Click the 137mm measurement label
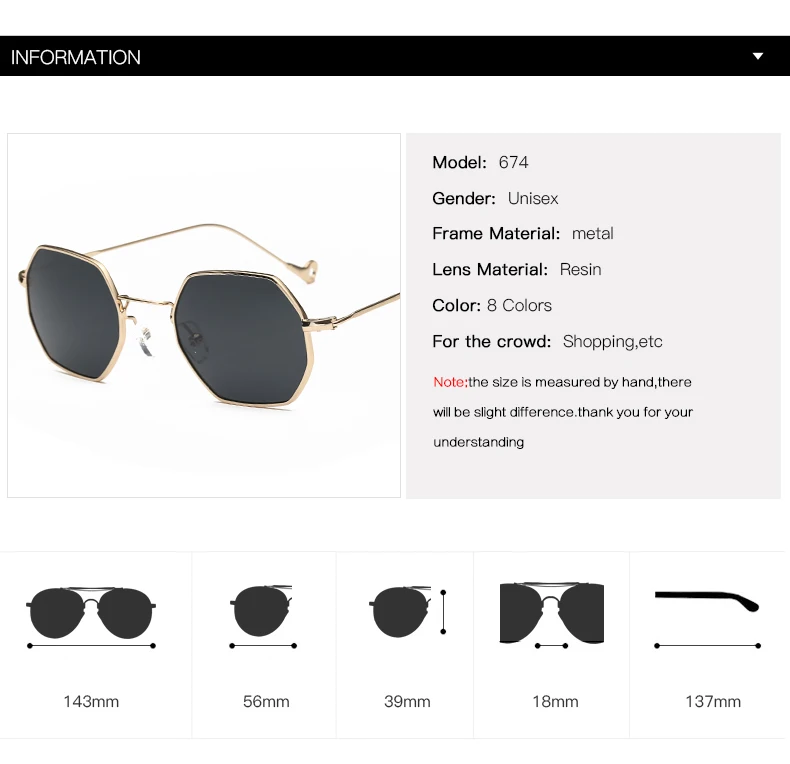 tap(713, 702)
